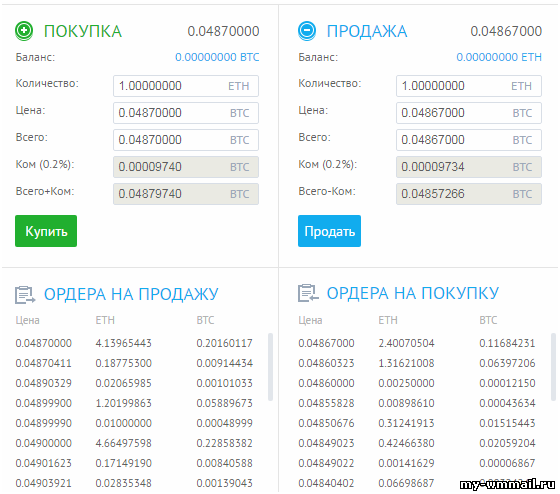This screenshot has height=494, width=560.
Task: Click BTC total 0.11684231 in buy orders
Action: coord(508,343)
